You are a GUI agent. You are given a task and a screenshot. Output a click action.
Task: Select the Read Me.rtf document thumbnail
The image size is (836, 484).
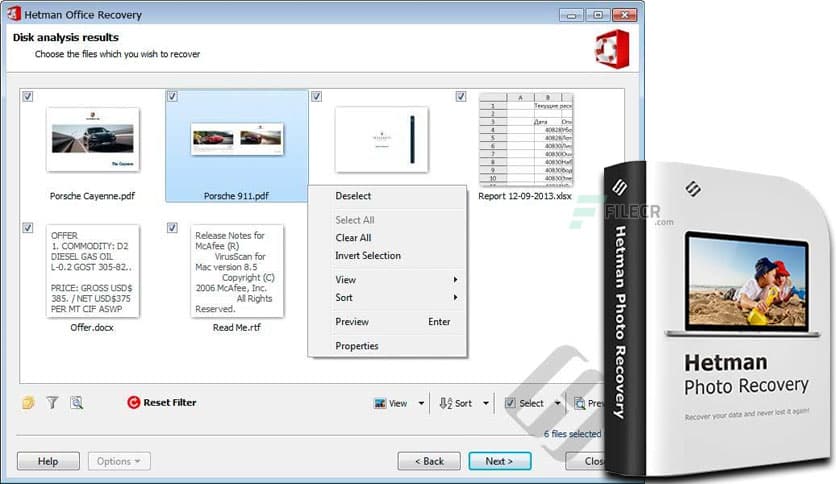pos(237,271)
